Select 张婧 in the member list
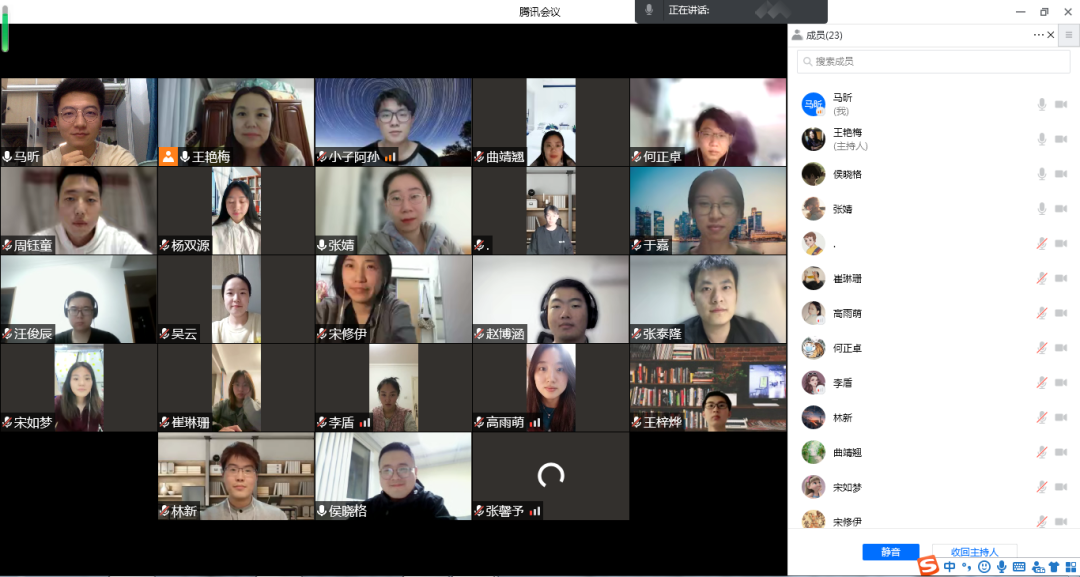 click(x=842, y=209)
